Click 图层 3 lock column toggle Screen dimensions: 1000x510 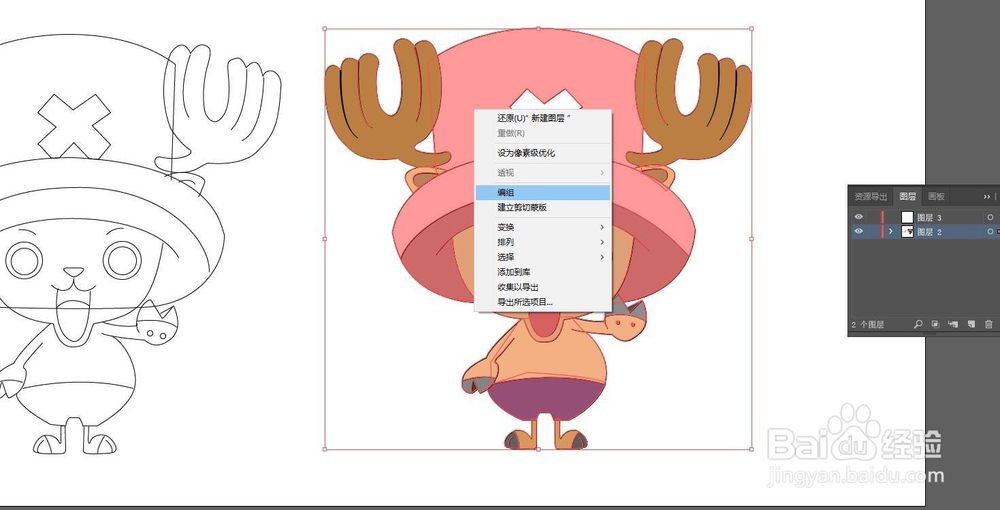[873, 217]
